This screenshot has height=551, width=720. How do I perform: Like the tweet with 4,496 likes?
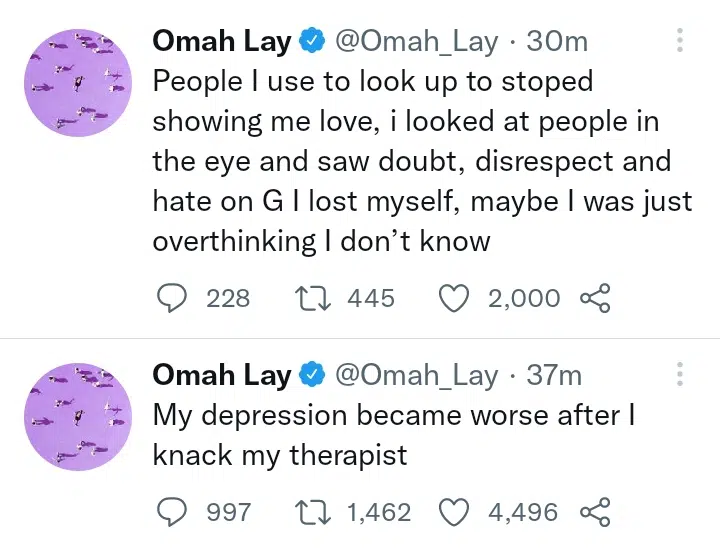click(x=455, y=512)
